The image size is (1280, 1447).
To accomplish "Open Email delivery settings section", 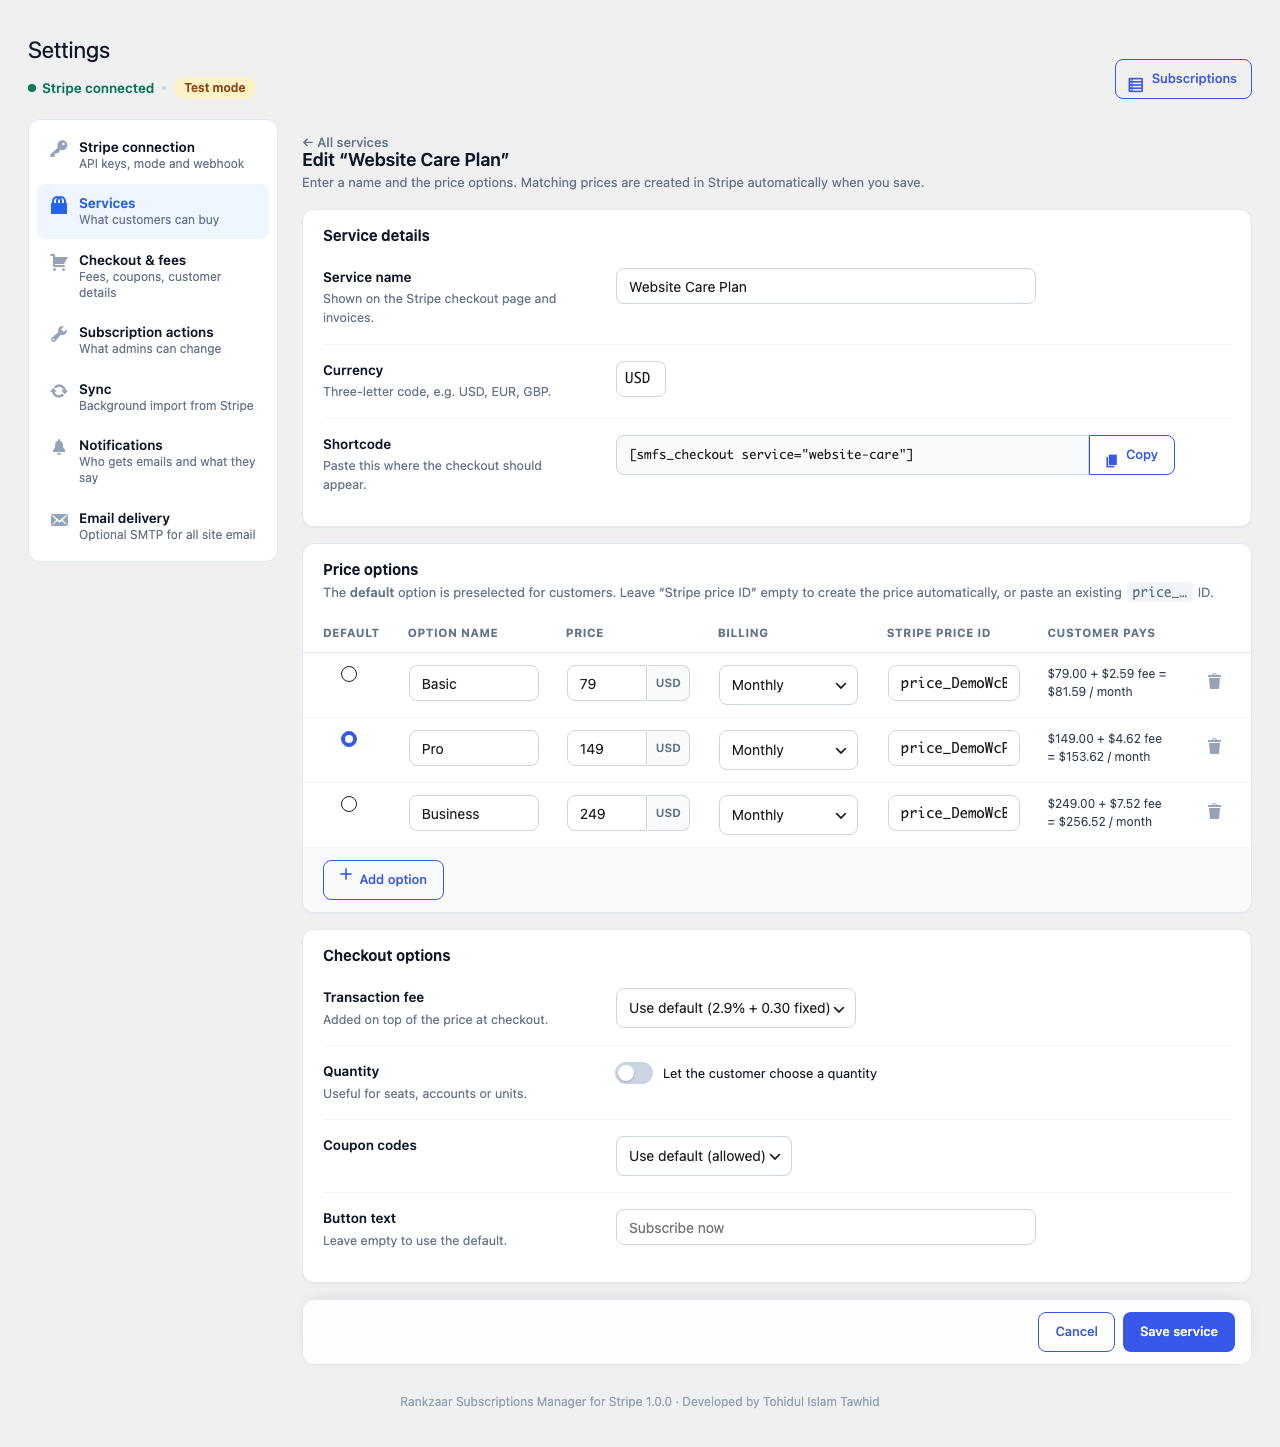I will 153,526.
